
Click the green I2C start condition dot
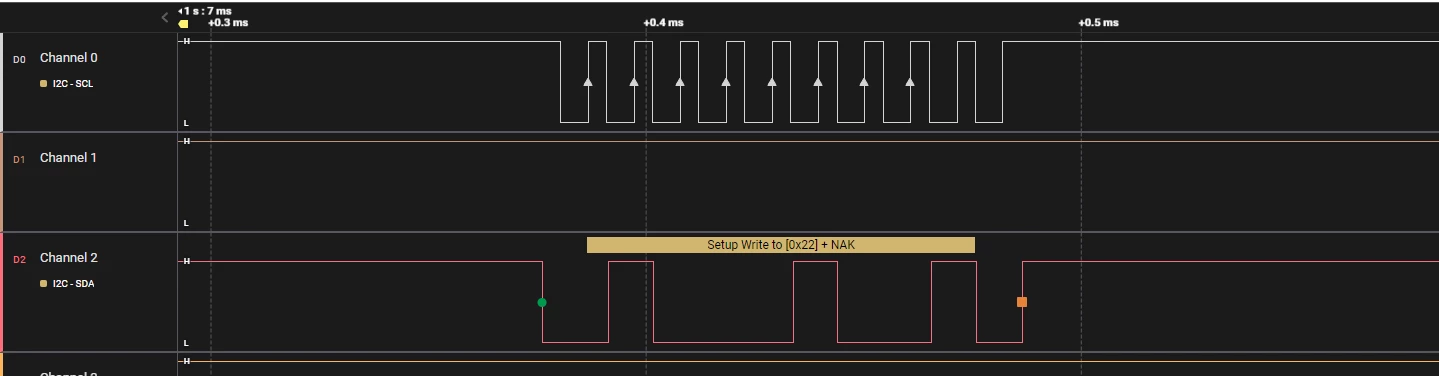click(542, 302)
